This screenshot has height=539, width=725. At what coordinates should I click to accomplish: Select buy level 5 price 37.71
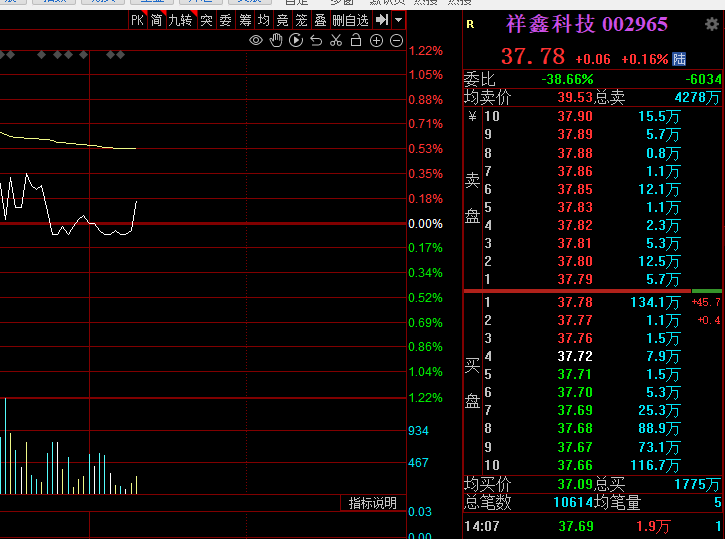point(575,374)
